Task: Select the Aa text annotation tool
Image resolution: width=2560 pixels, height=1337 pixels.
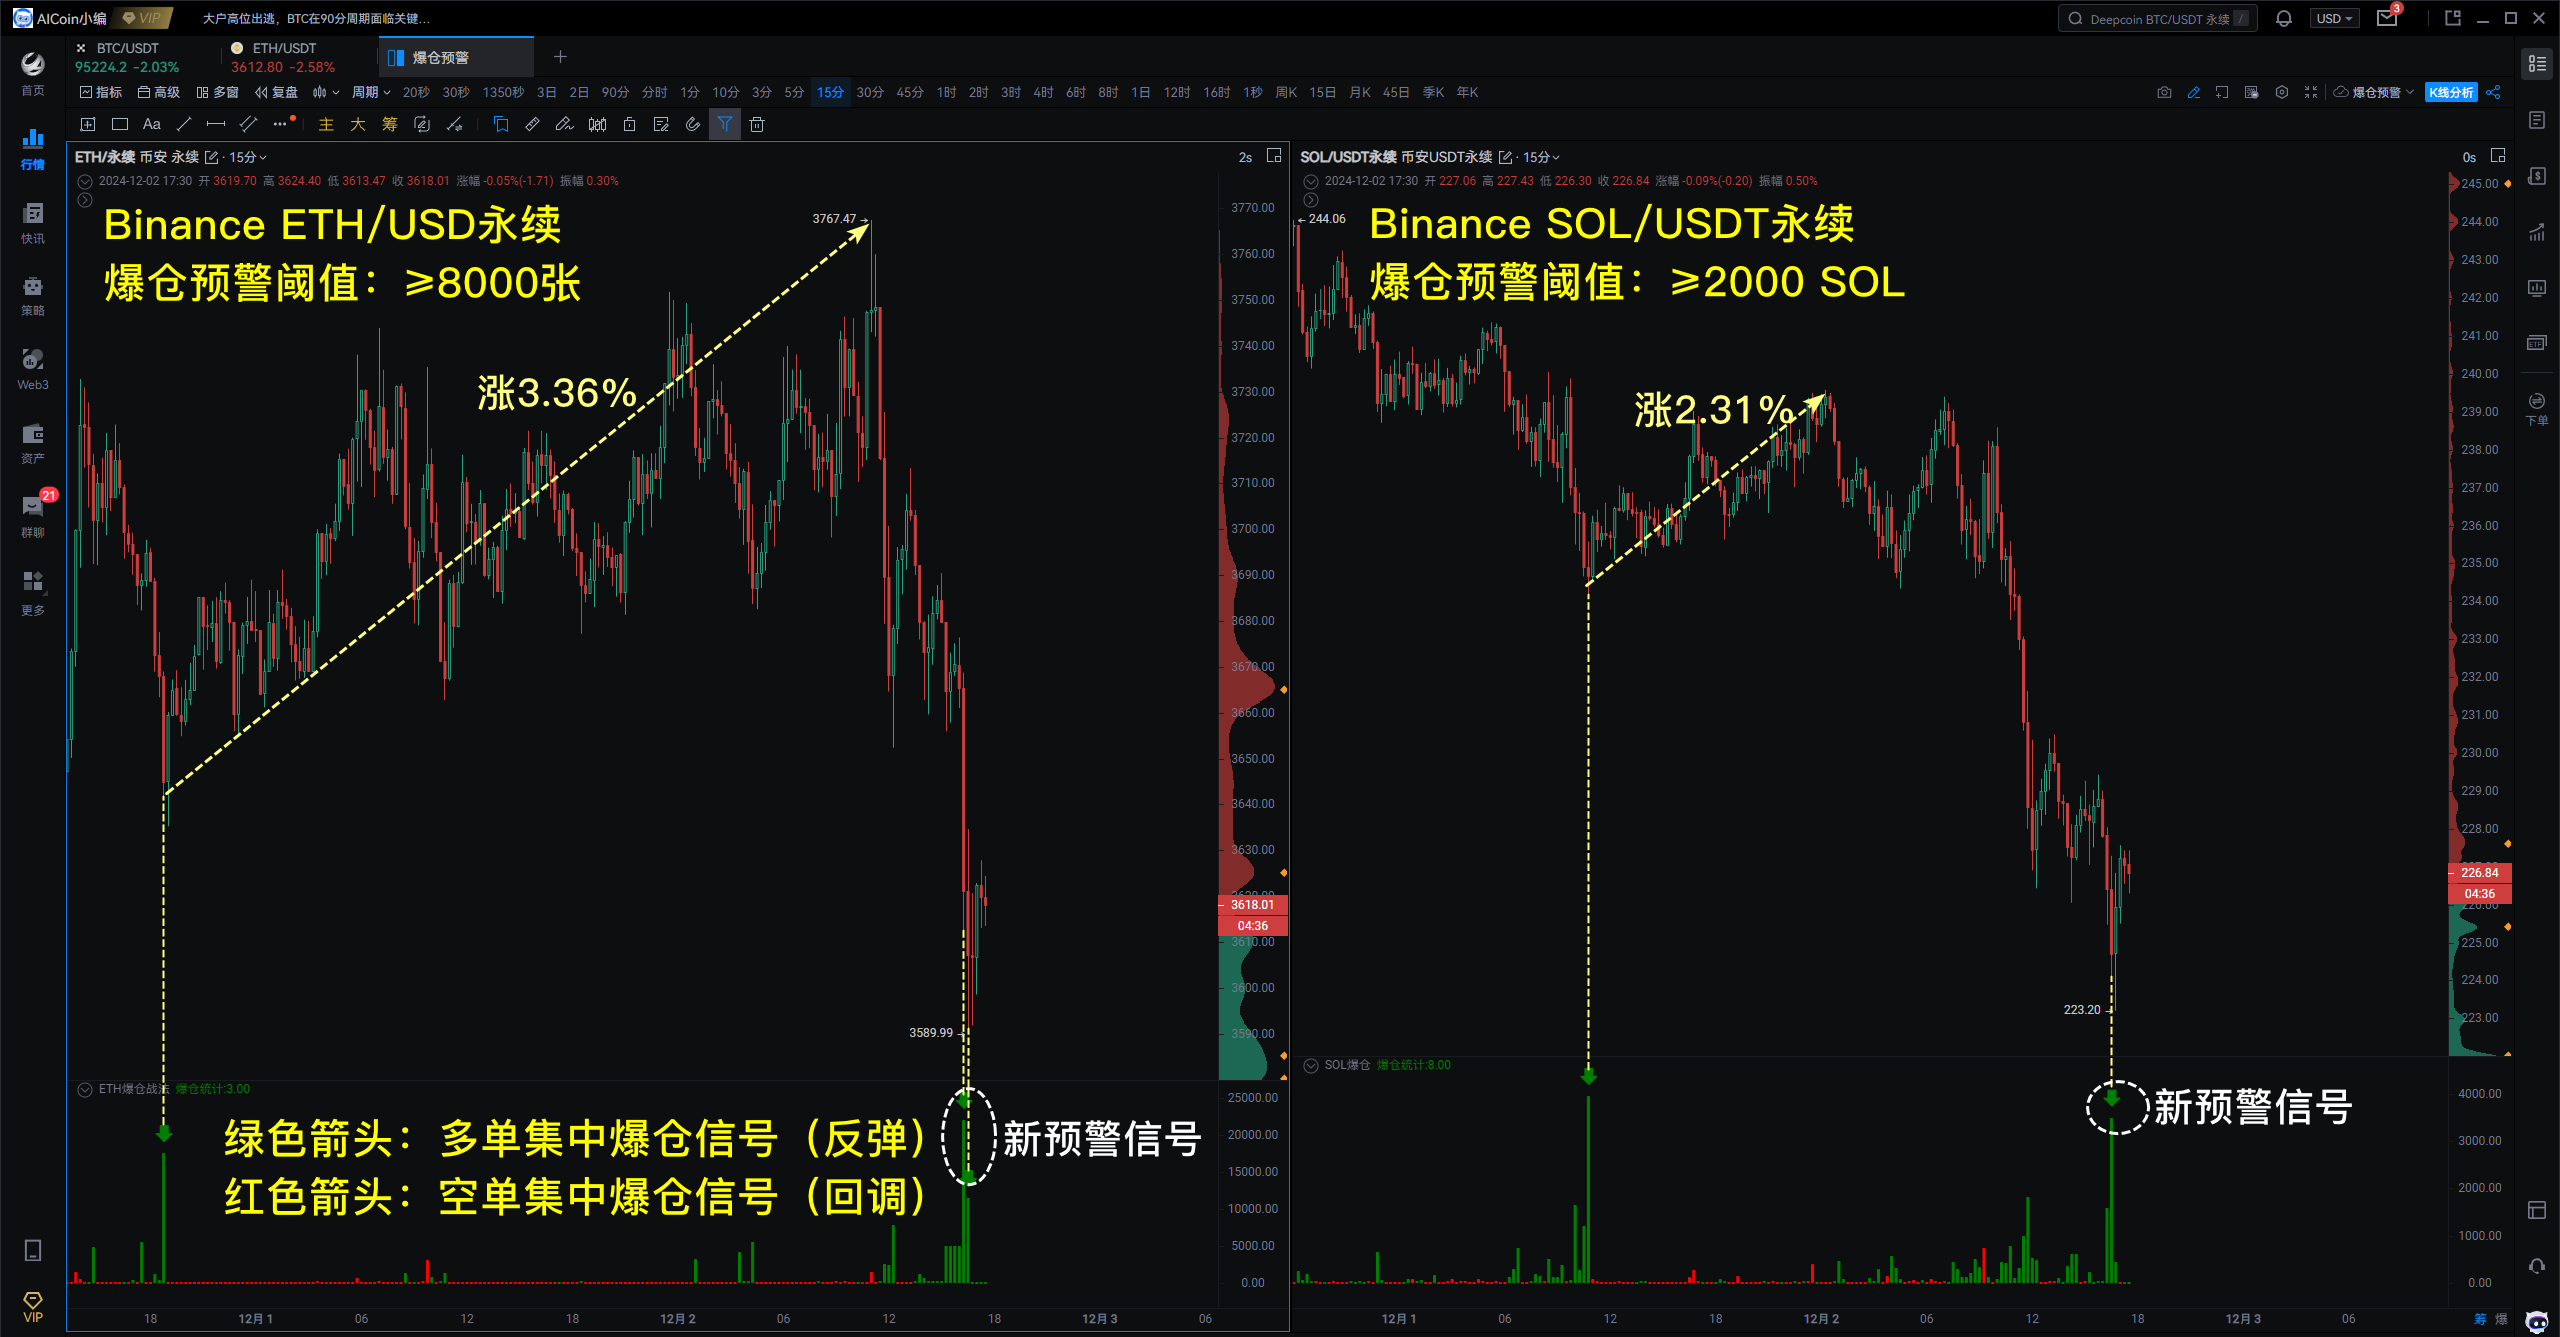Action: (x=152, y=124)
